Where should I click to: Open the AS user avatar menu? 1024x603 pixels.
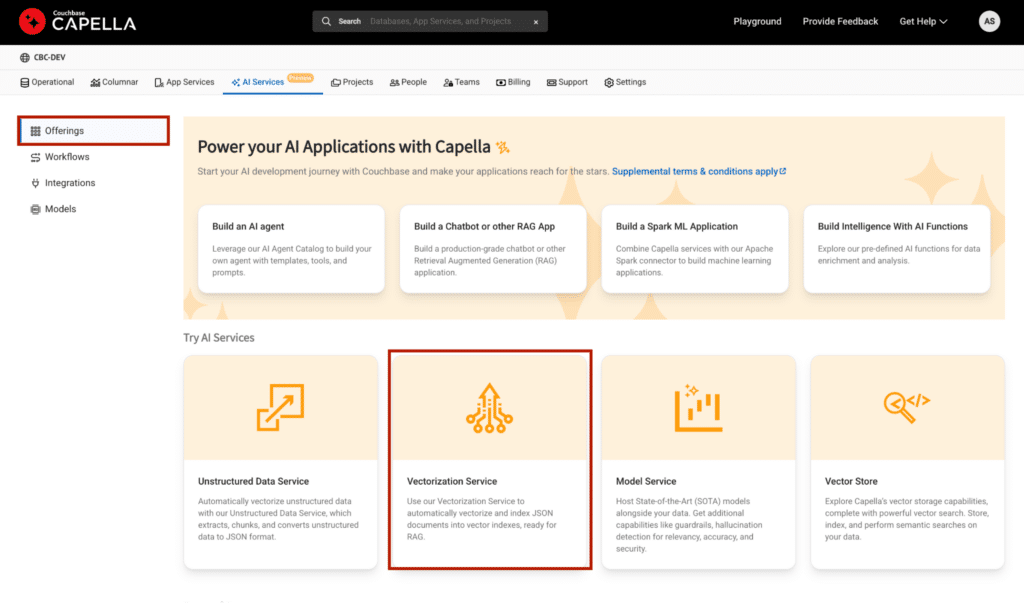[989, 22]
